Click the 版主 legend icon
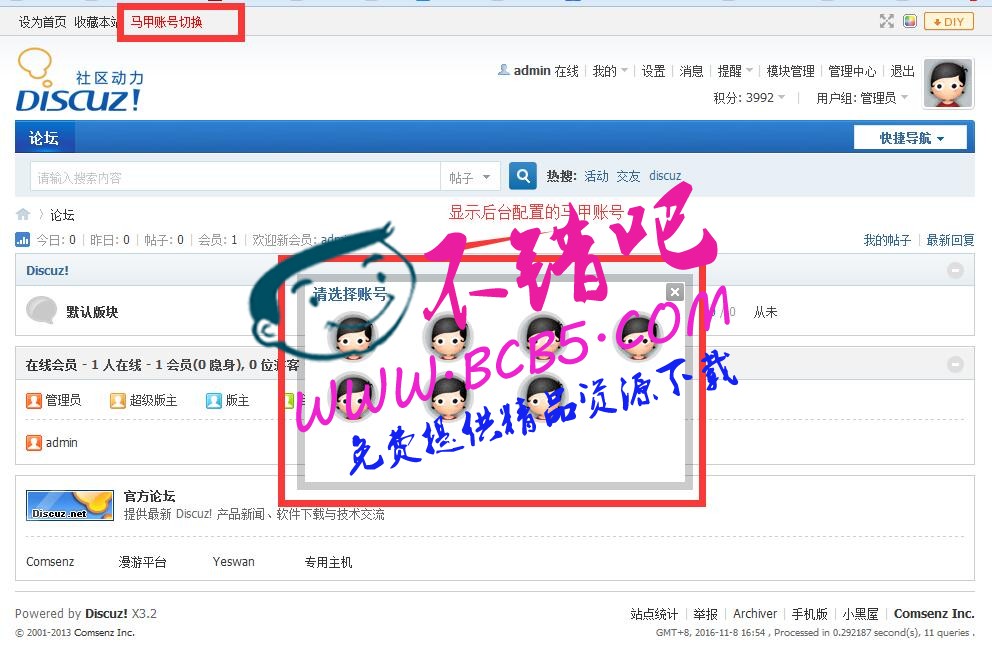Screen dimensions: 992x657 [214, 401]
